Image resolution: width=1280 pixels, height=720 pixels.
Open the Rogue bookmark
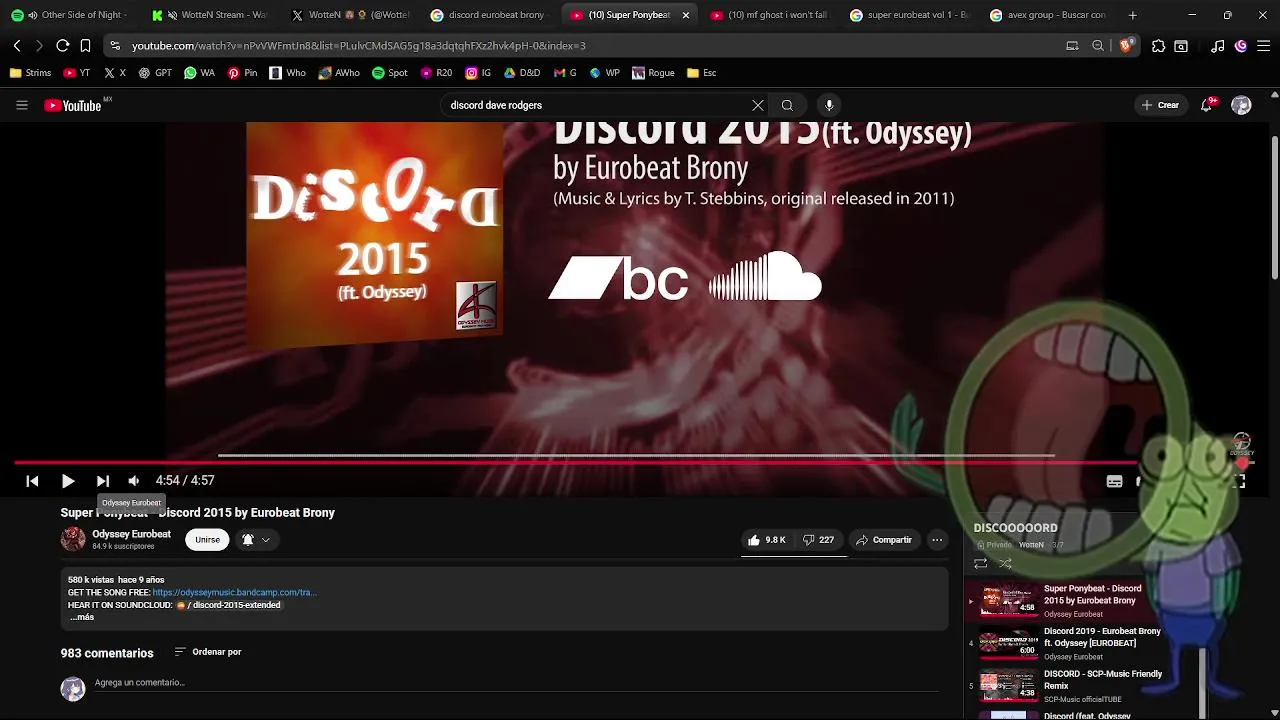652,73
